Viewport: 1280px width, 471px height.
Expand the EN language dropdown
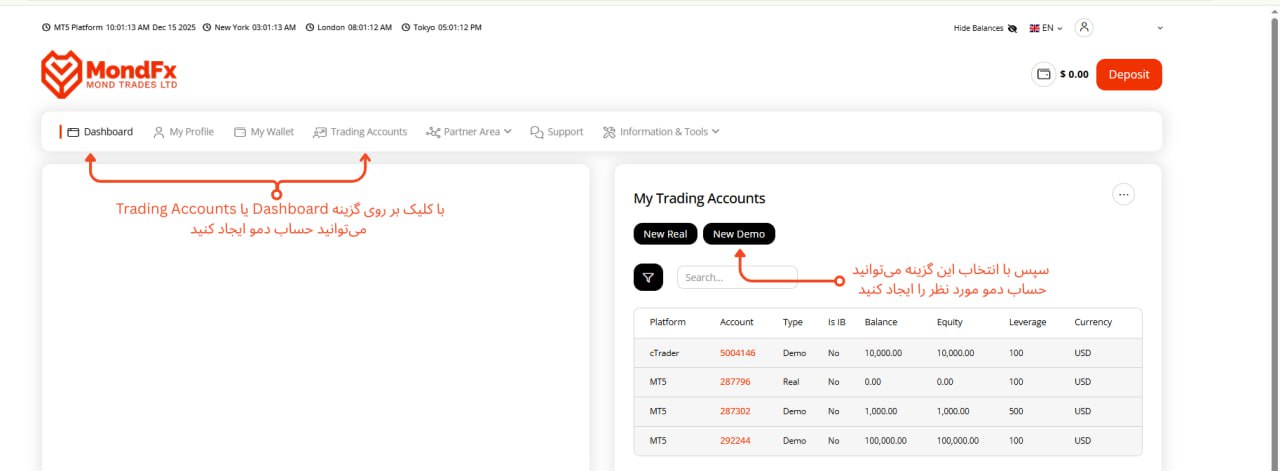tap(1046, 28)
